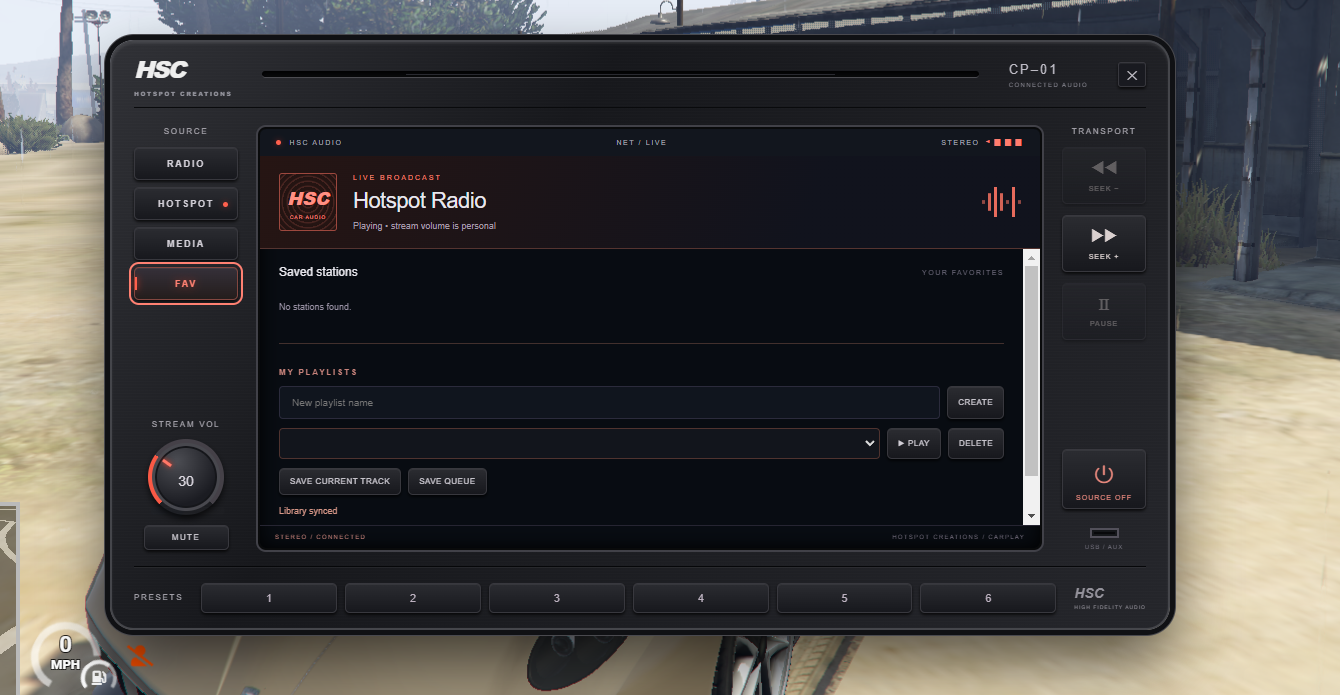Play the selected playlist
Screen dimensions: 1340x695
(914, 443)
